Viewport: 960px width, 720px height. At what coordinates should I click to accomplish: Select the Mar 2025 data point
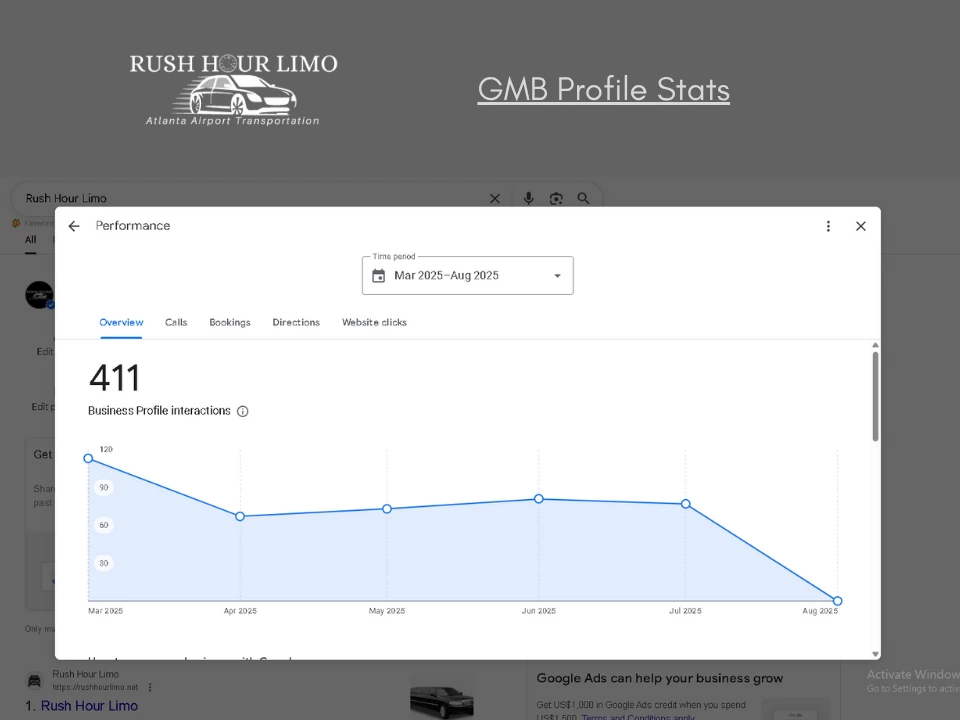click(88, 458)
